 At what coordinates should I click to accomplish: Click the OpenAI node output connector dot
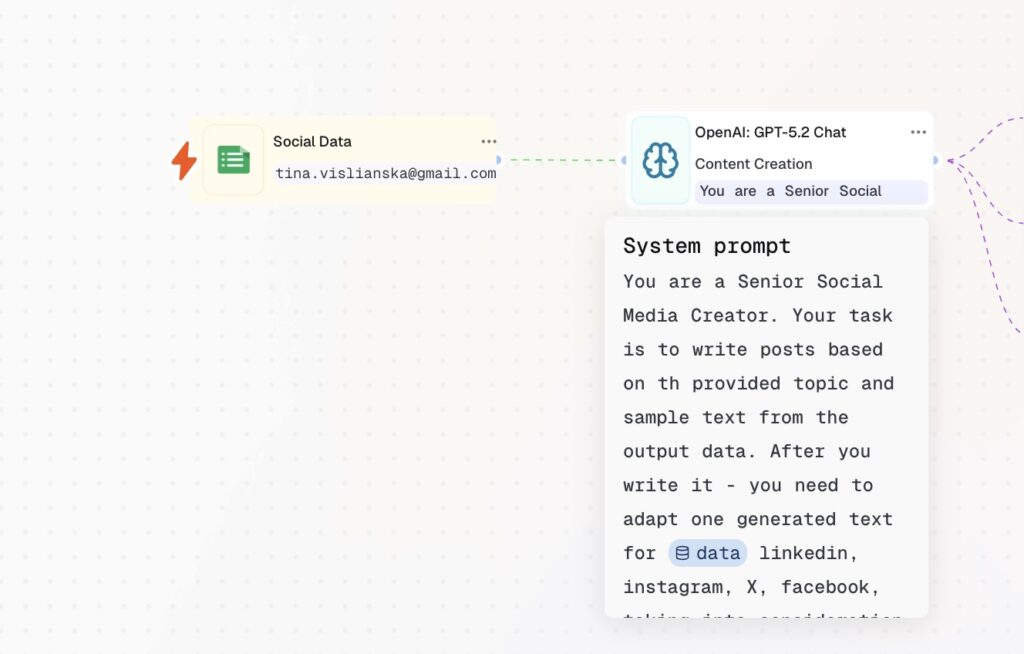click(935, 160)
